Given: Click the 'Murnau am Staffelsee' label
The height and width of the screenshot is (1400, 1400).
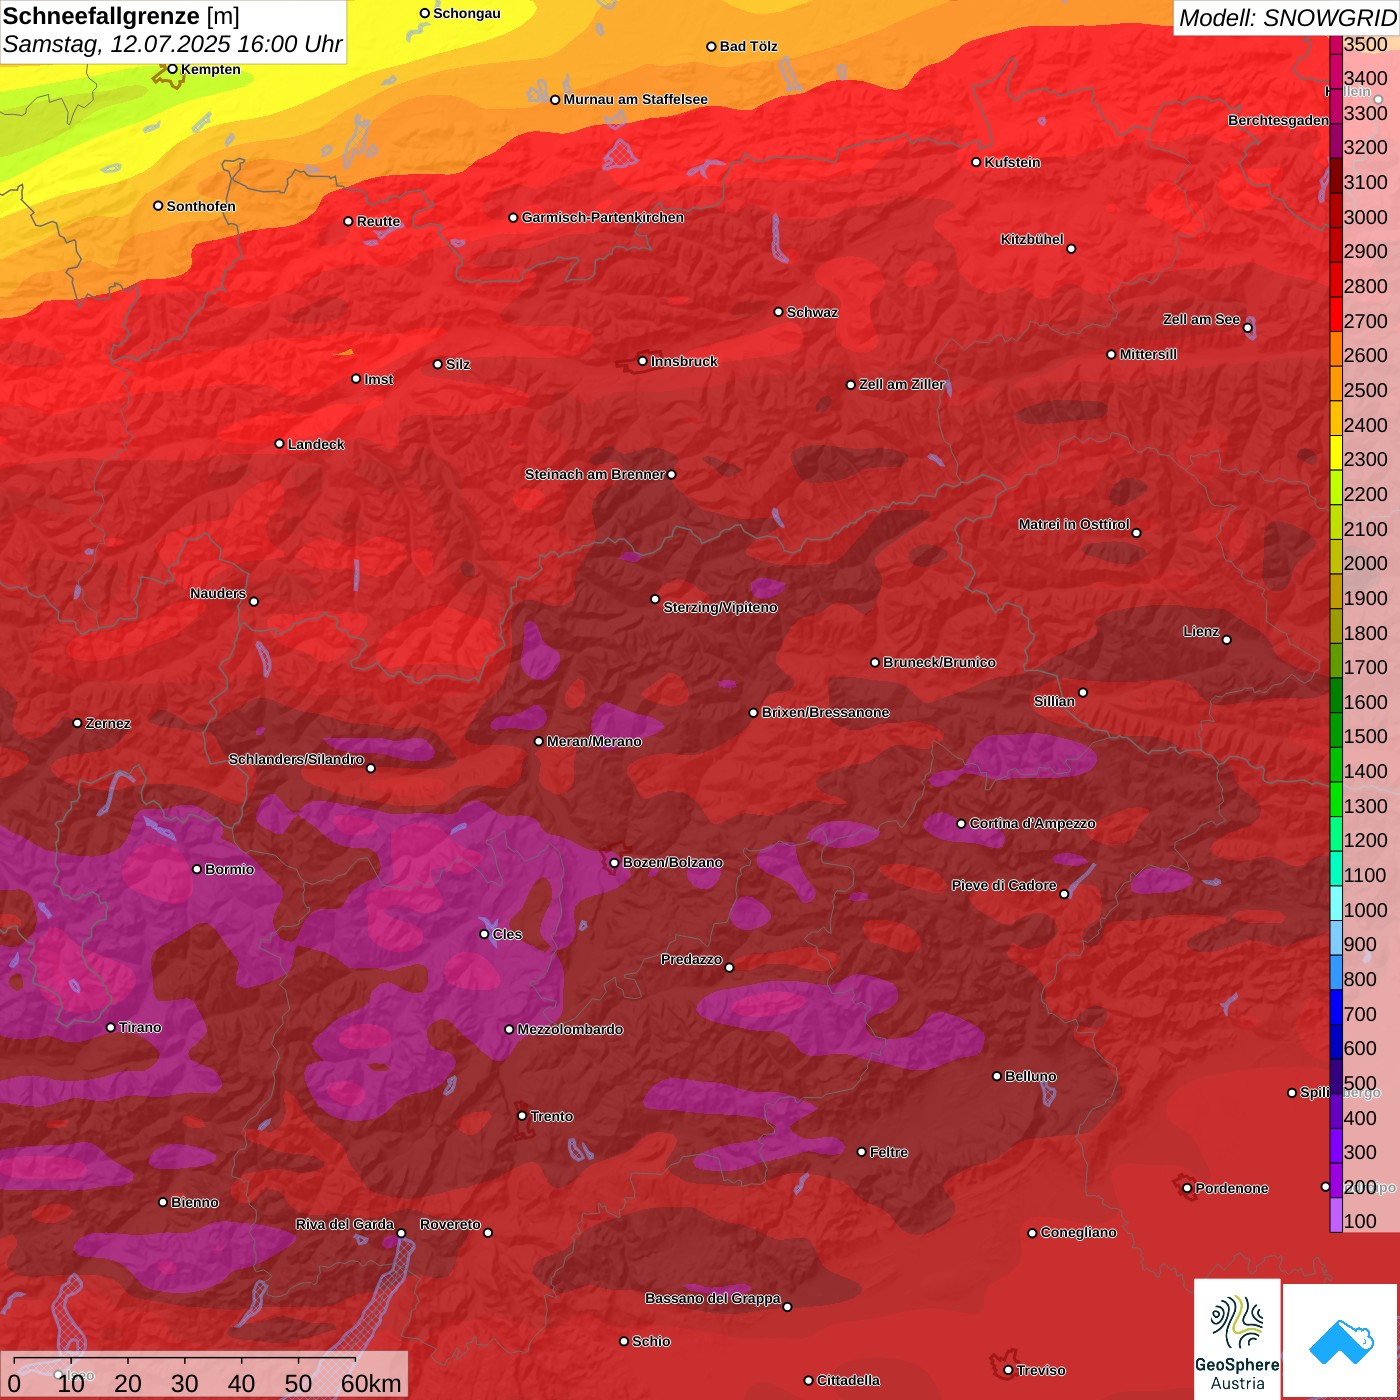Looking at the screenshot, I should 636,99.
